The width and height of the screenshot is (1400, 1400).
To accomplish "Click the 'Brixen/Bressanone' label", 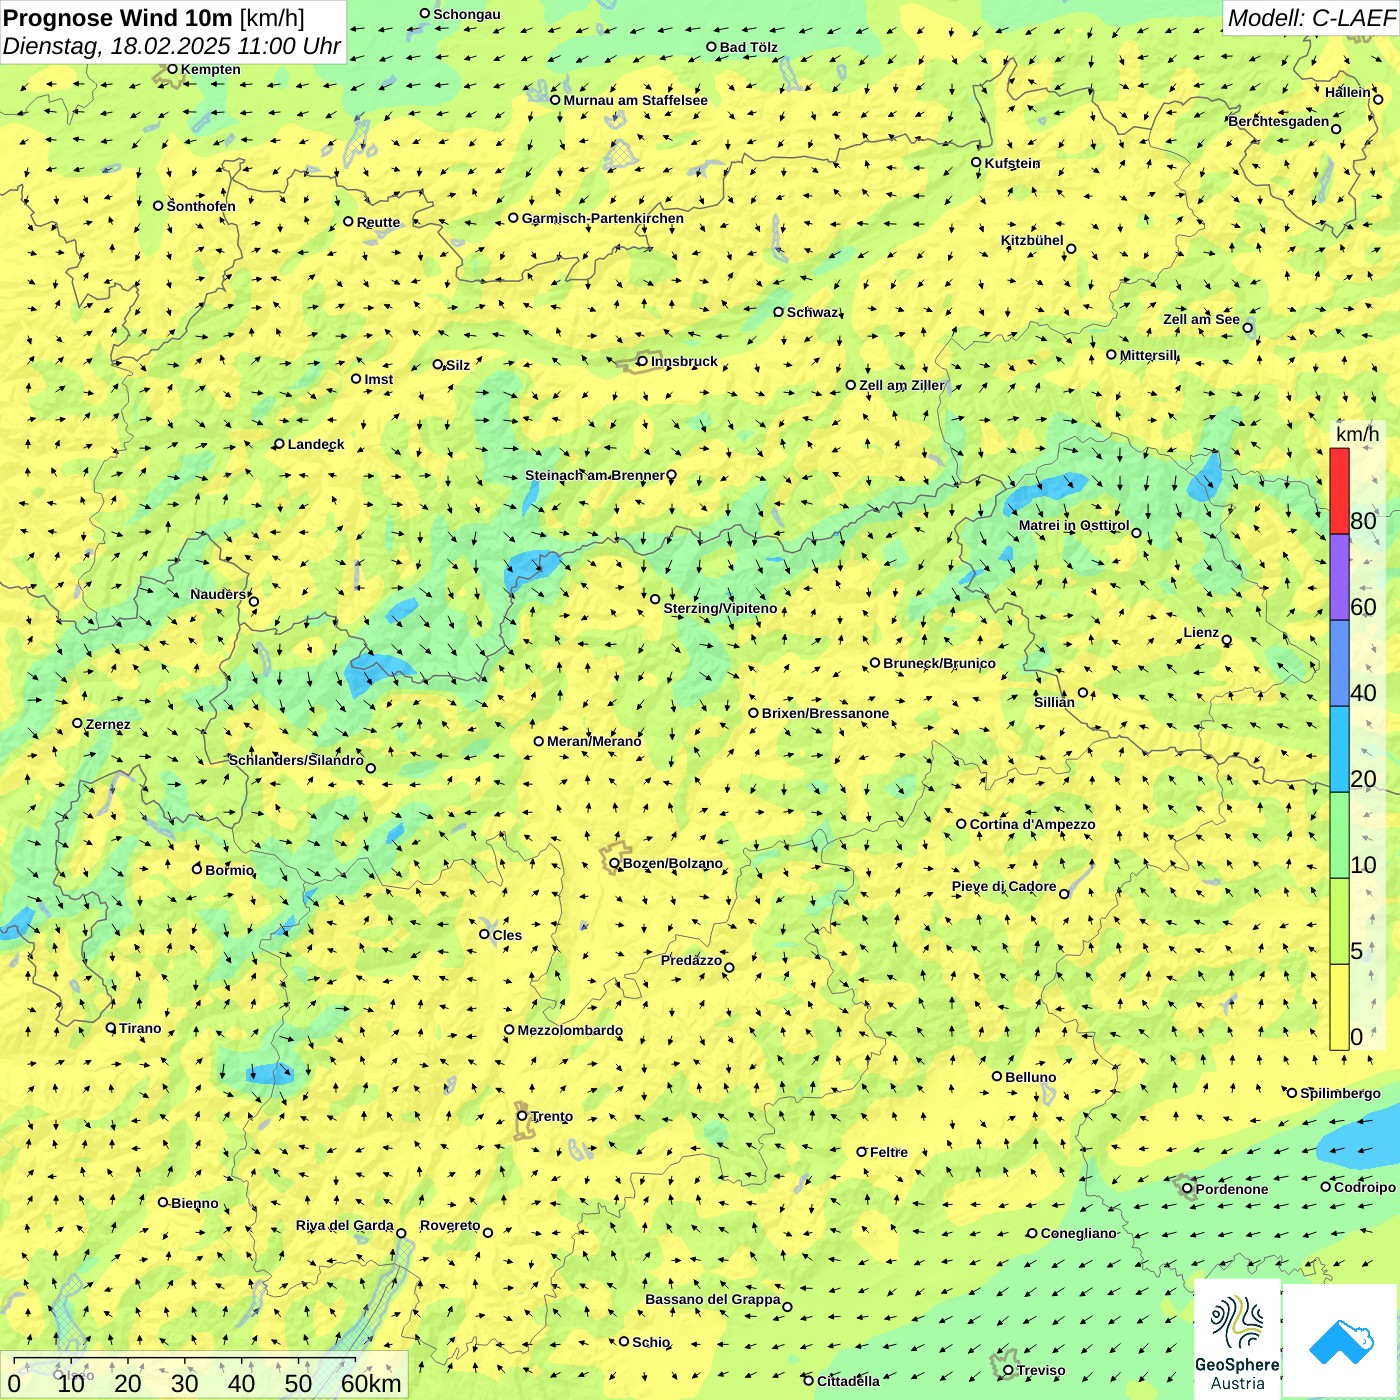I will click(825, 713).
